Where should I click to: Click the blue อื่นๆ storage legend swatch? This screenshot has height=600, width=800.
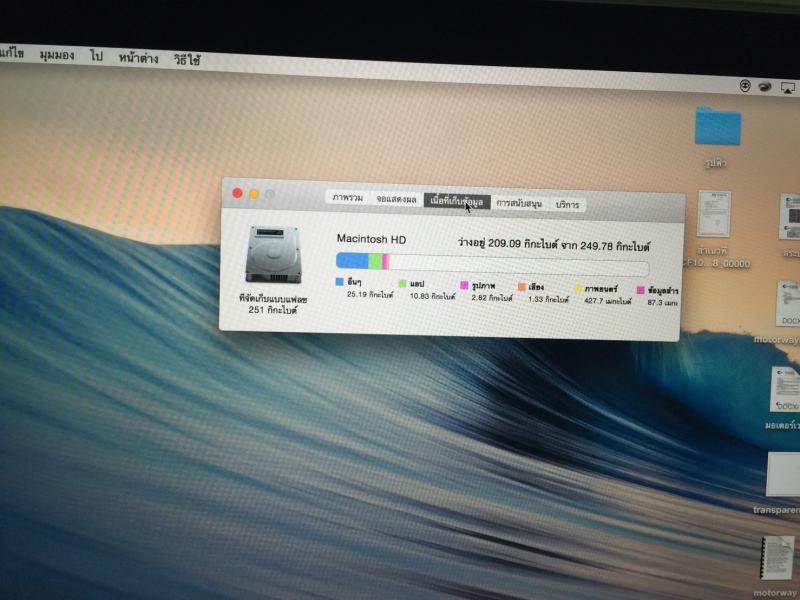click(340, 282)
